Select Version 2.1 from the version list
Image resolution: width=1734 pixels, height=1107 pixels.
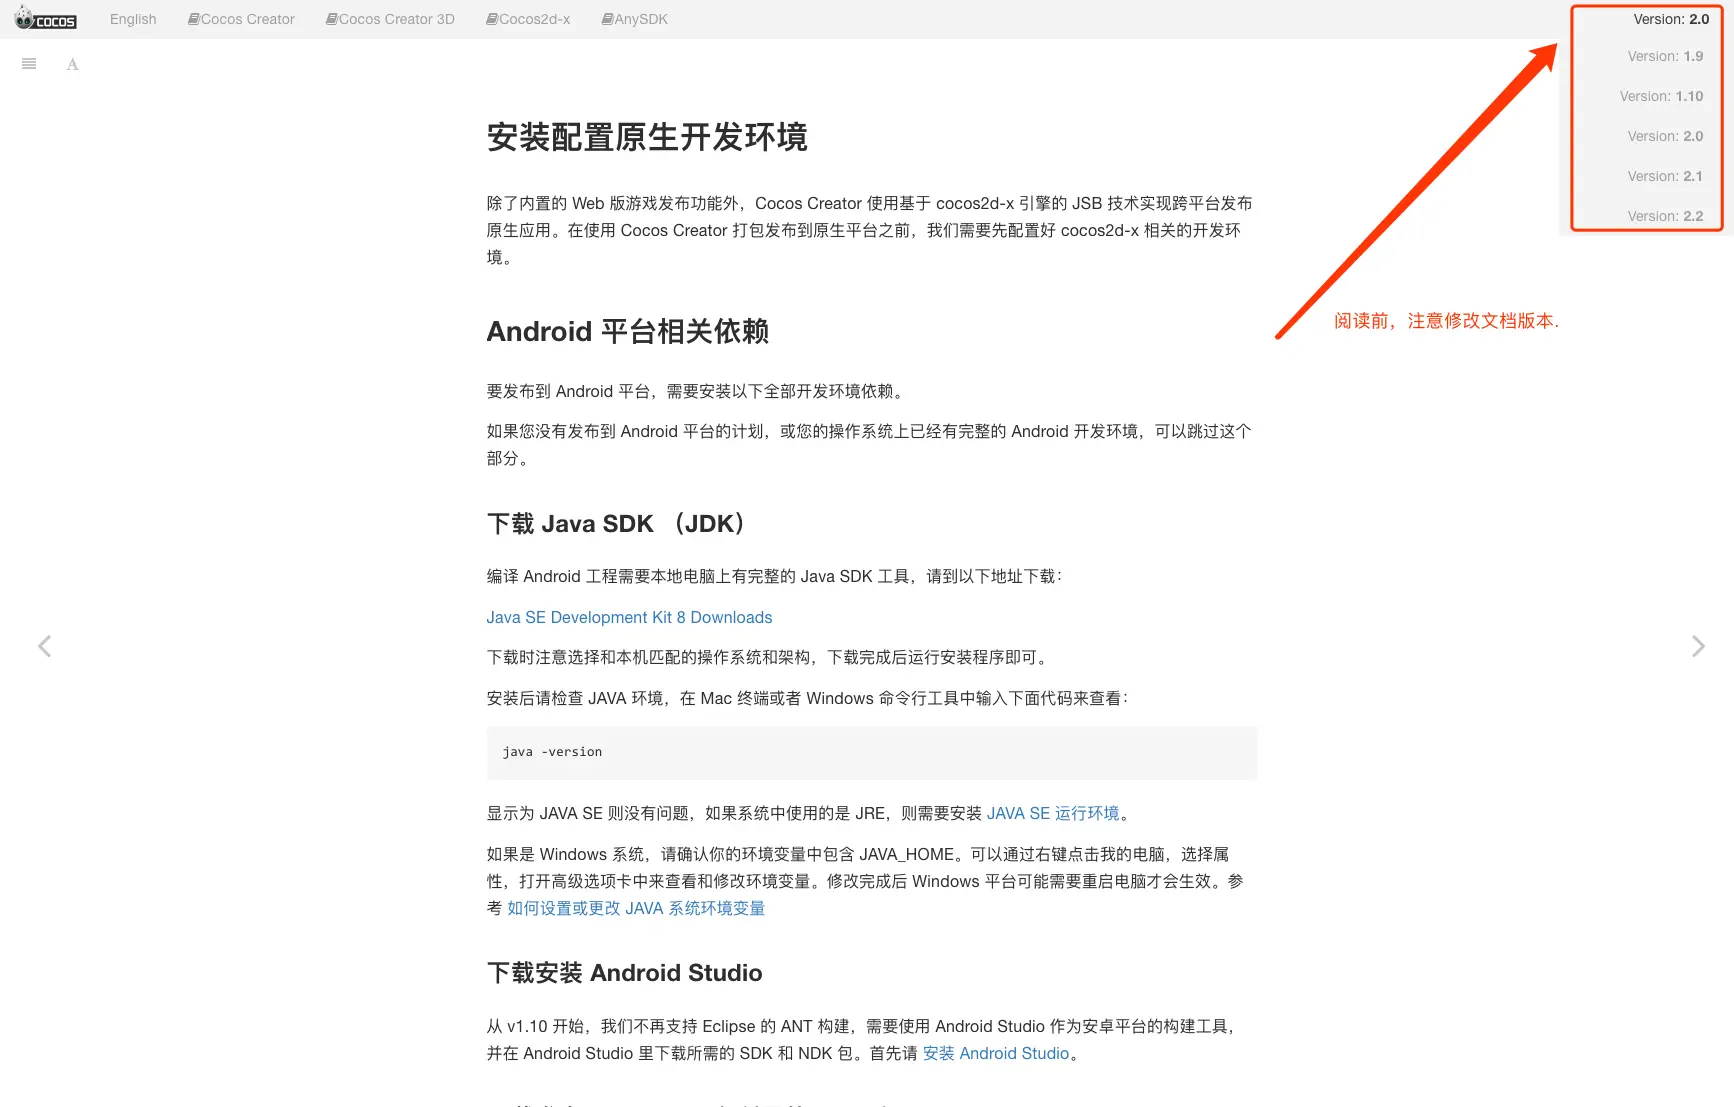pos(1665,176)
